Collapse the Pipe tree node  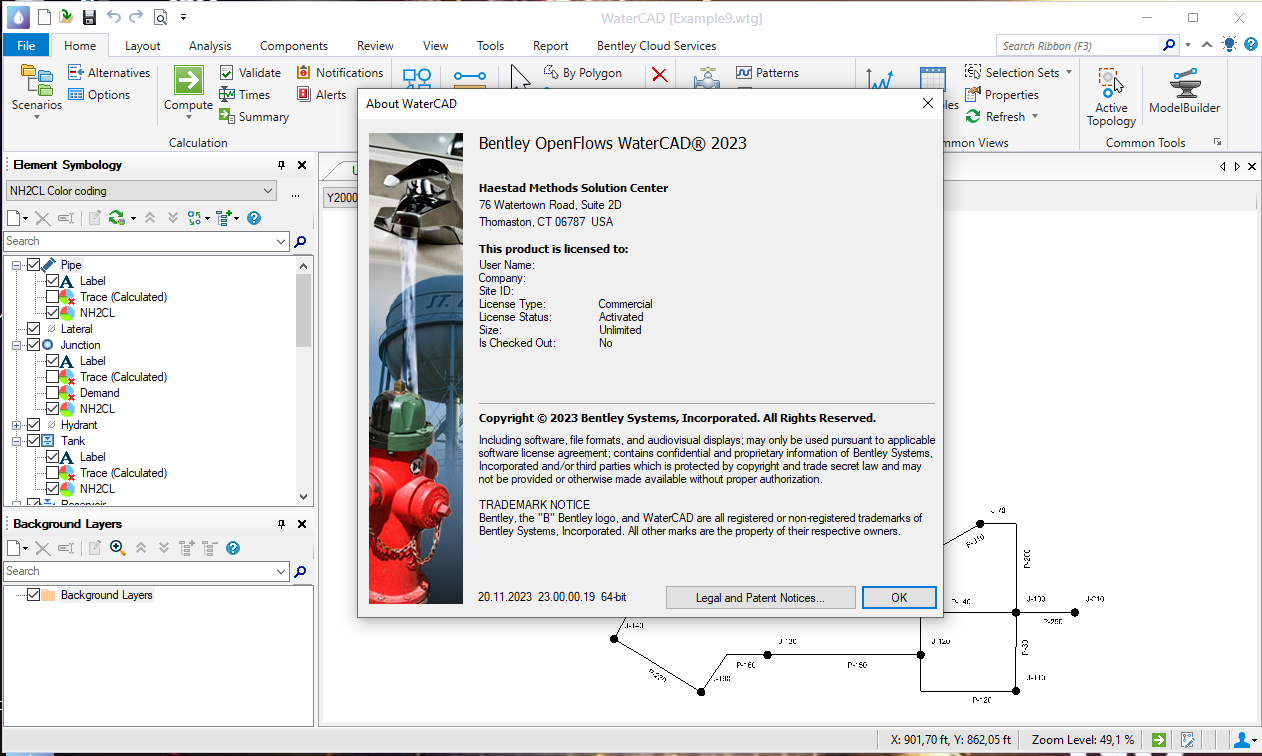(x=17, y=265)
